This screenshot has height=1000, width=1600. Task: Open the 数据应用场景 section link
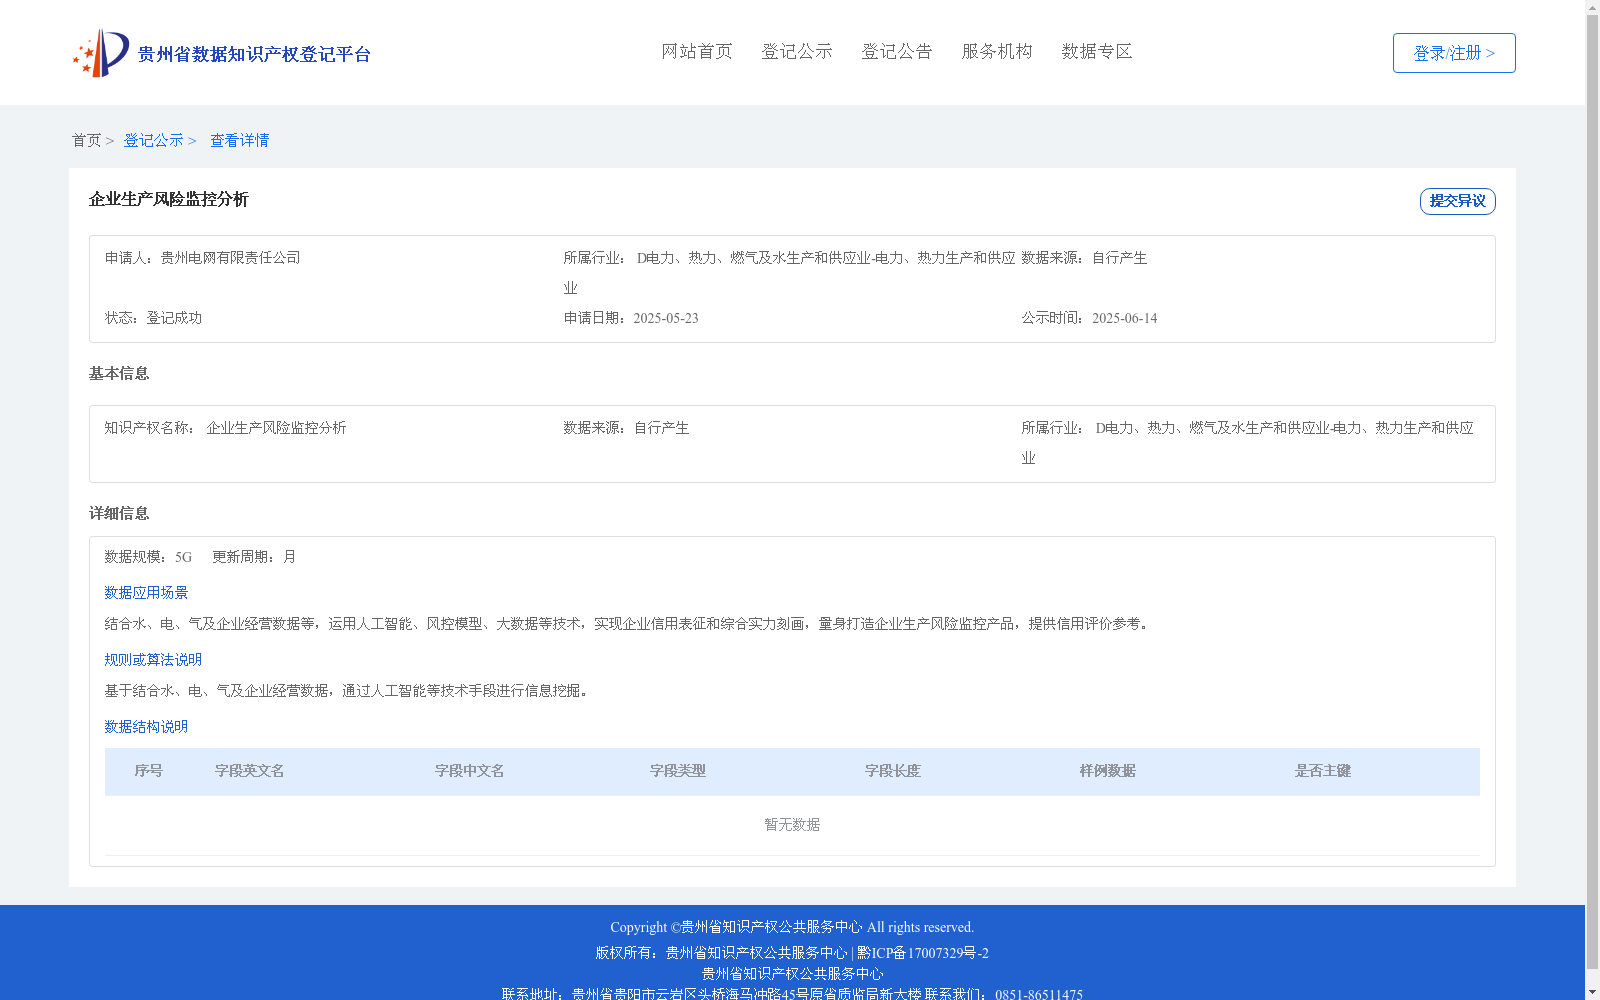click(145, 592)
